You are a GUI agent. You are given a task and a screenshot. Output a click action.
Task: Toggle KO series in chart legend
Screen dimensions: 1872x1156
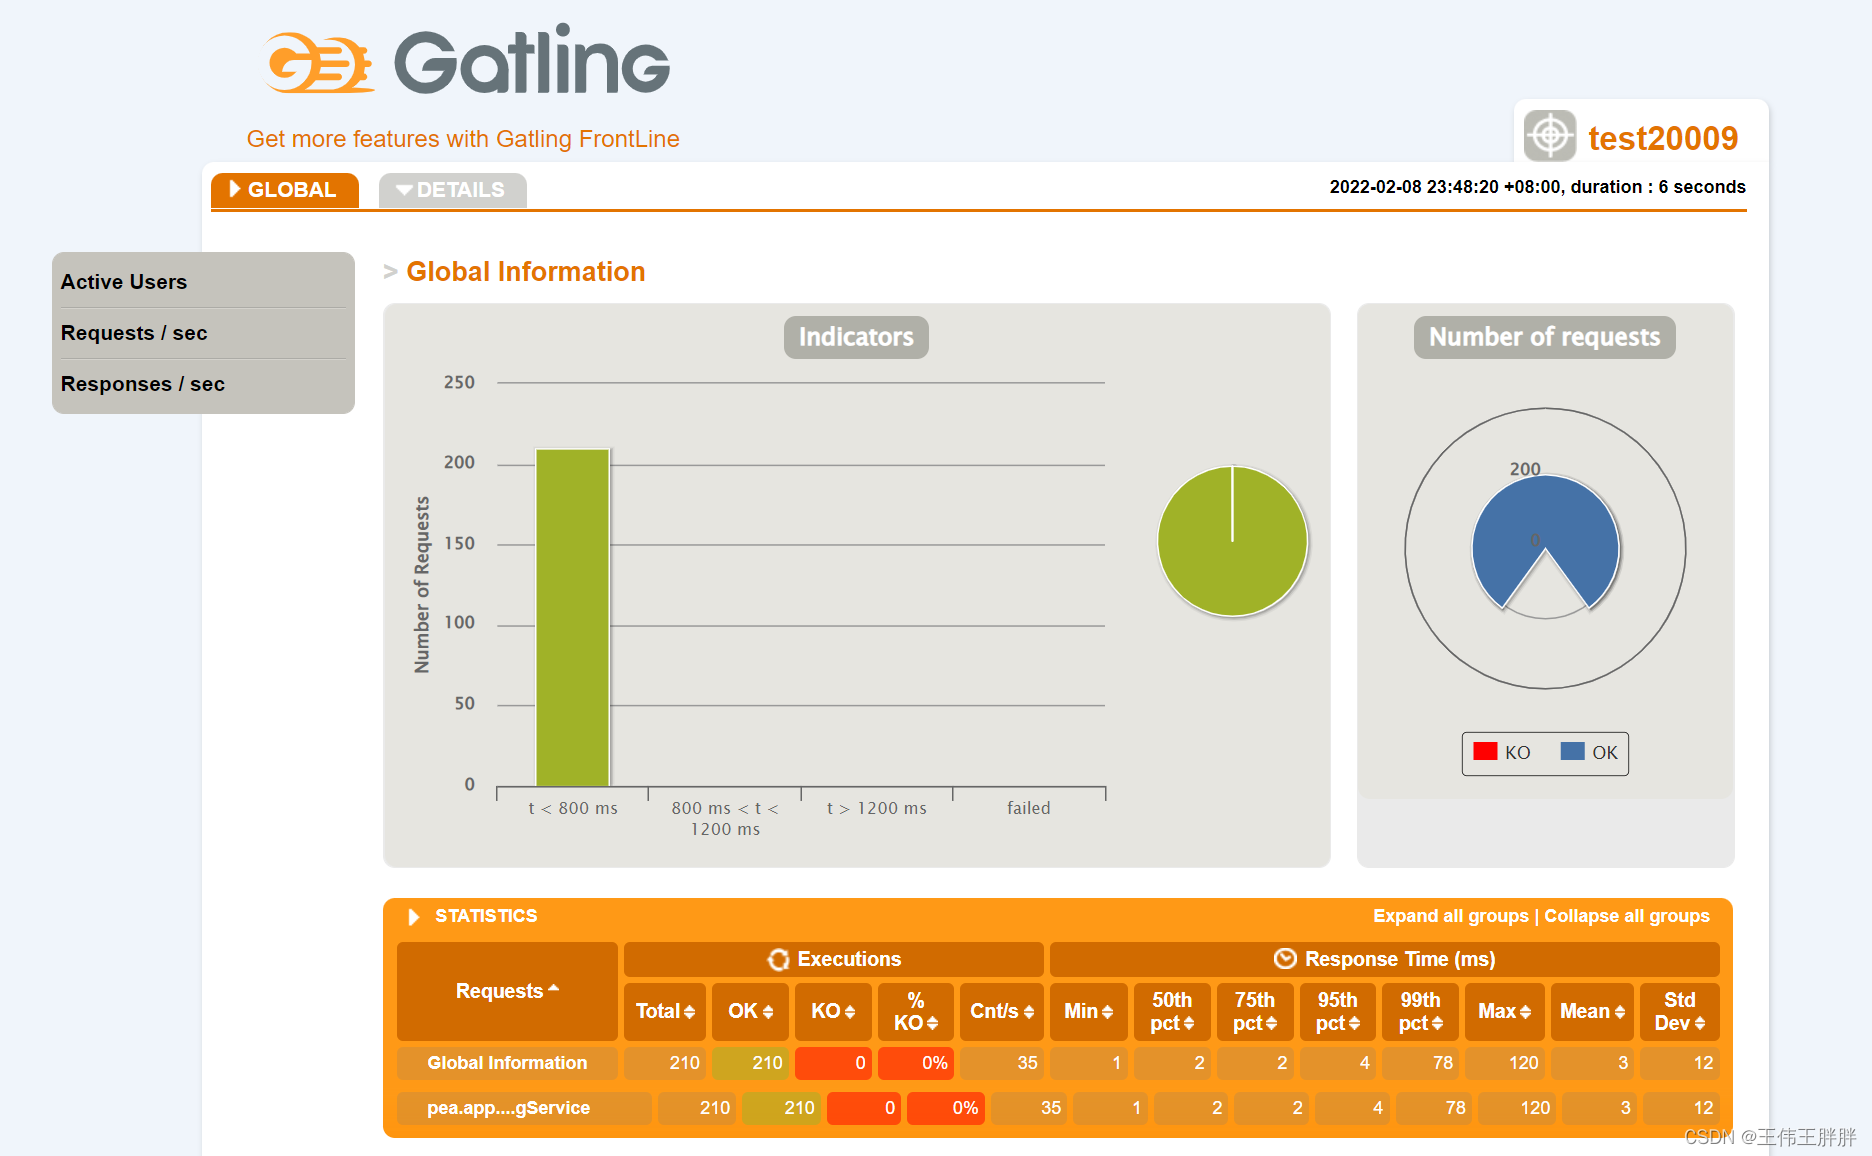tap(1502, 752)
